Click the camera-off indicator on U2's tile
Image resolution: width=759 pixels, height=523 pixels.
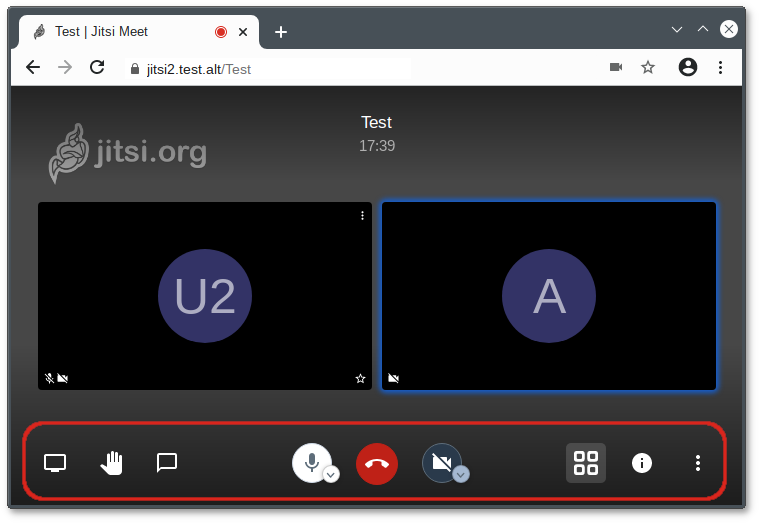[x=62, y=378]
